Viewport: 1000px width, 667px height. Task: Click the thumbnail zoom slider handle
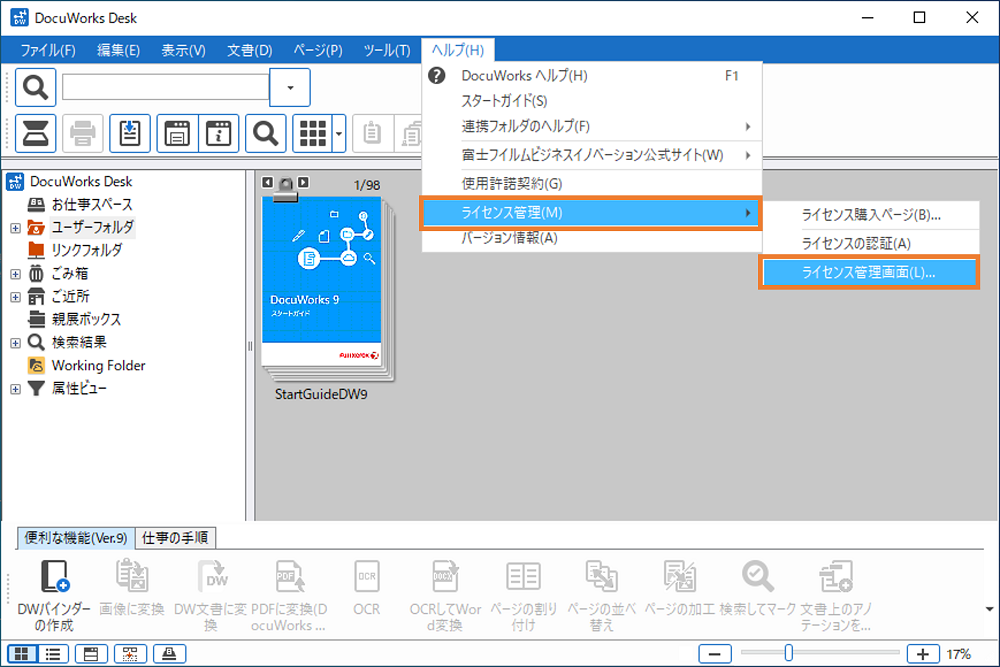pyautogui.click(x=789, y=653)
